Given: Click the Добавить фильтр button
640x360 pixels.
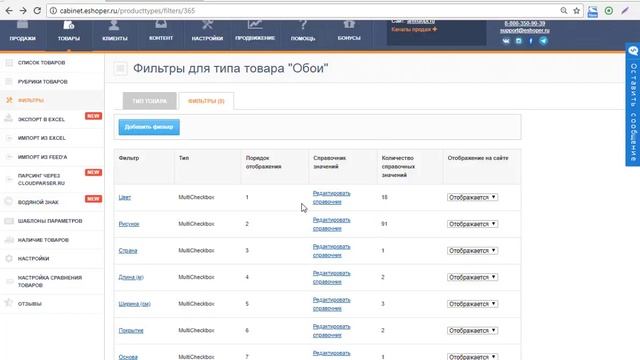Looking at the screenshot, I should [149, 127].
